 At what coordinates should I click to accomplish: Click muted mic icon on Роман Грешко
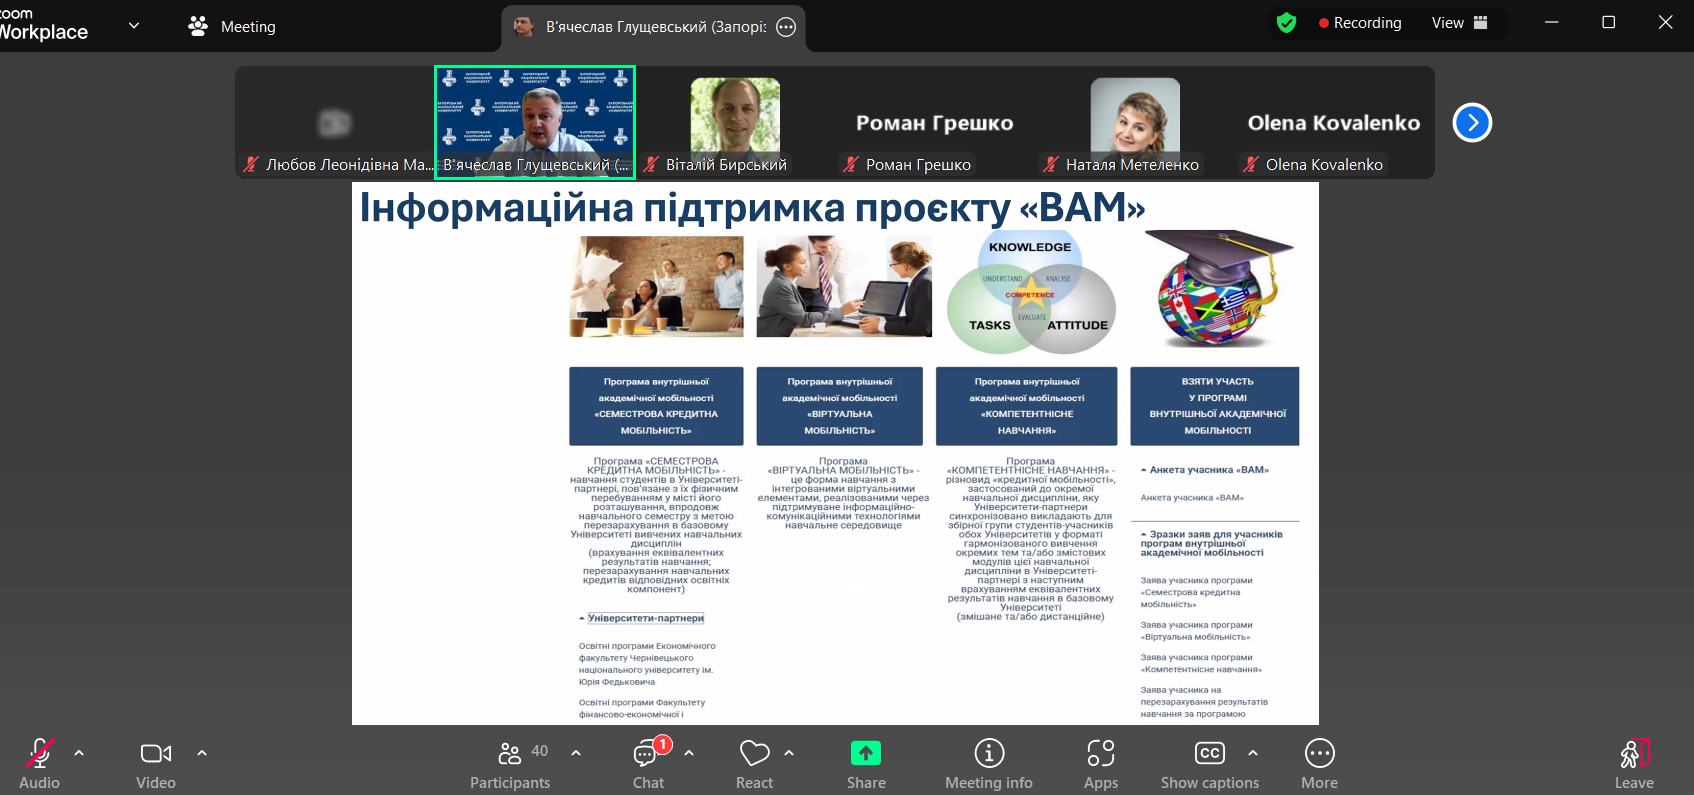pyautogui.click(x=851, y=164)
